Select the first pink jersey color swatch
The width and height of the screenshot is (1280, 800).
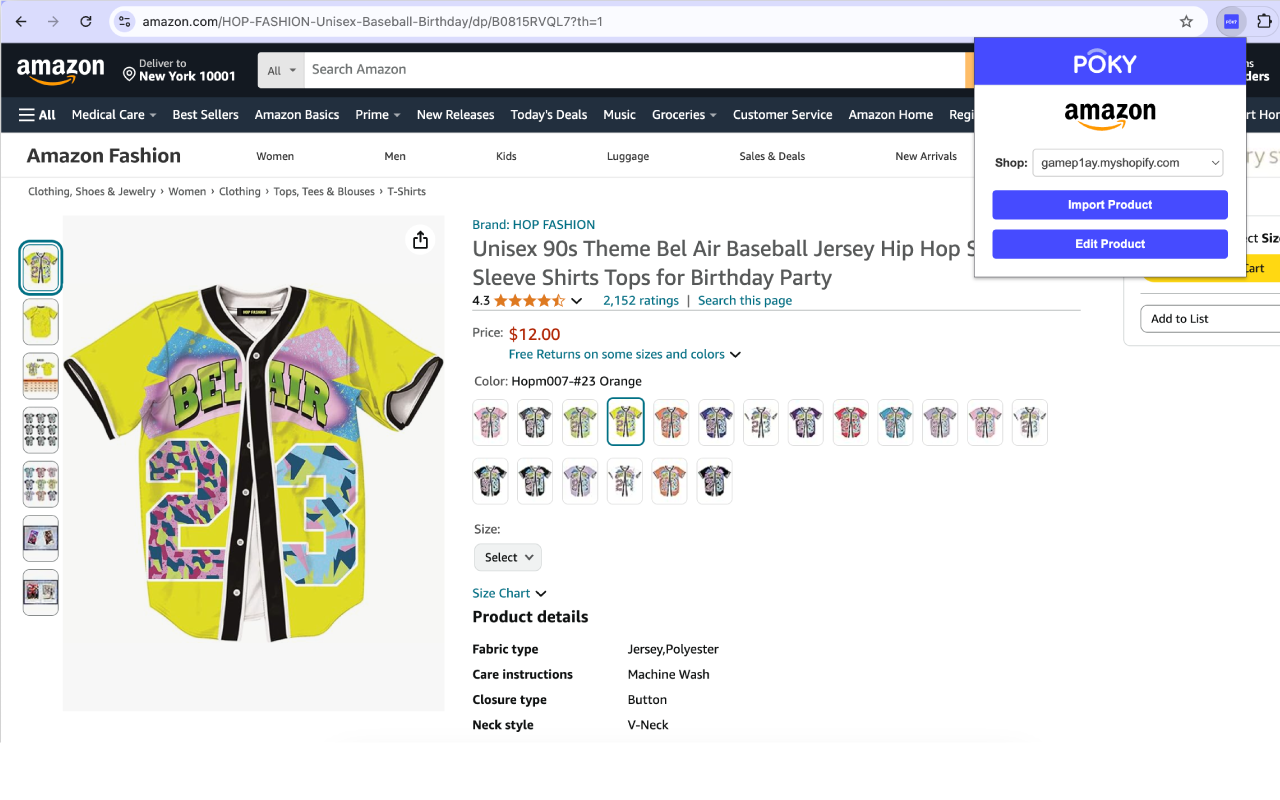(x=490, y=421)
